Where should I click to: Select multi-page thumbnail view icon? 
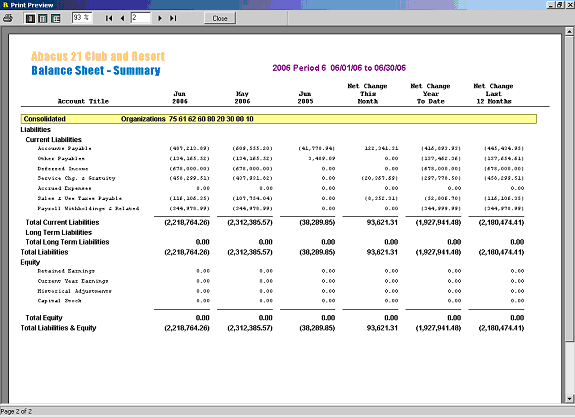point(55,18)
